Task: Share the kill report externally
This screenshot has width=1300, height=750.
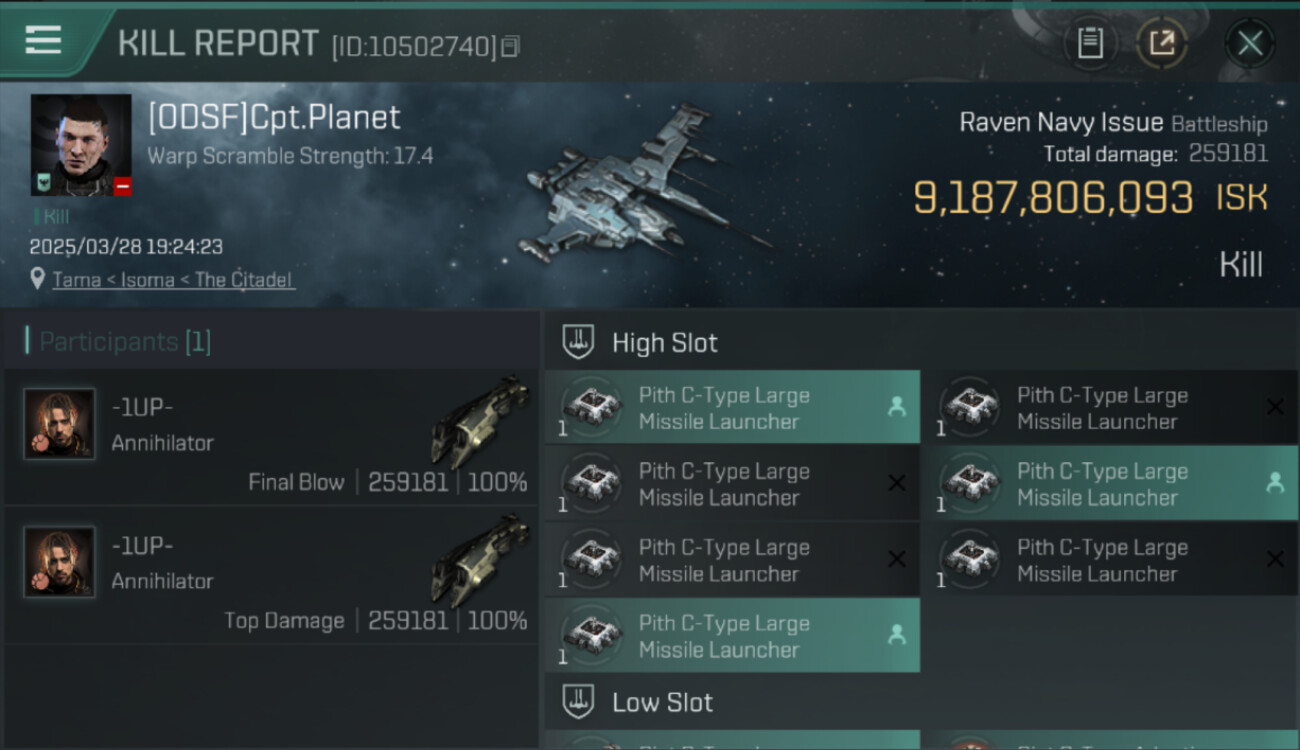Action: [1161, 43]
